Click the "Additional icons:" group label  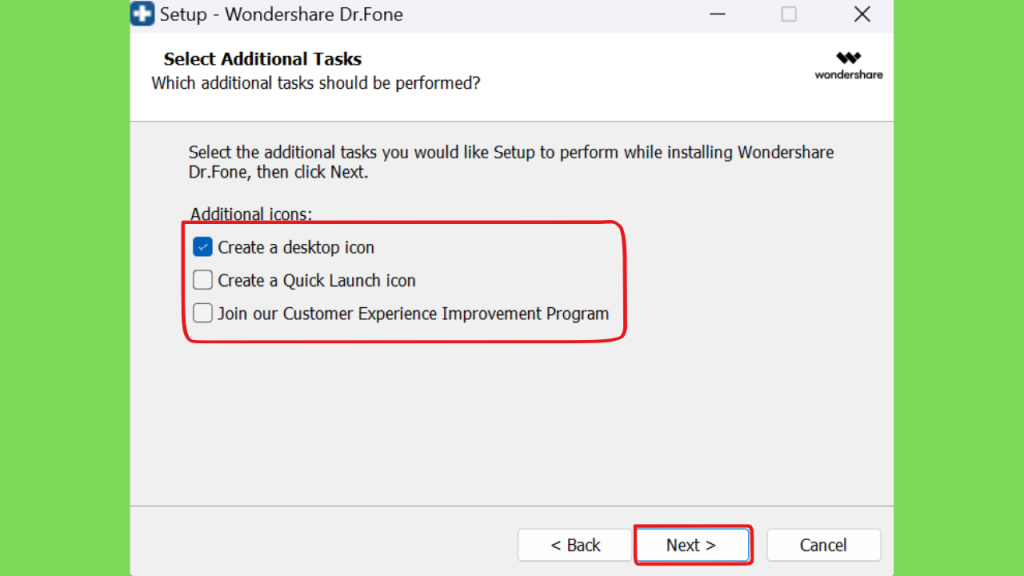coord(251,214)
